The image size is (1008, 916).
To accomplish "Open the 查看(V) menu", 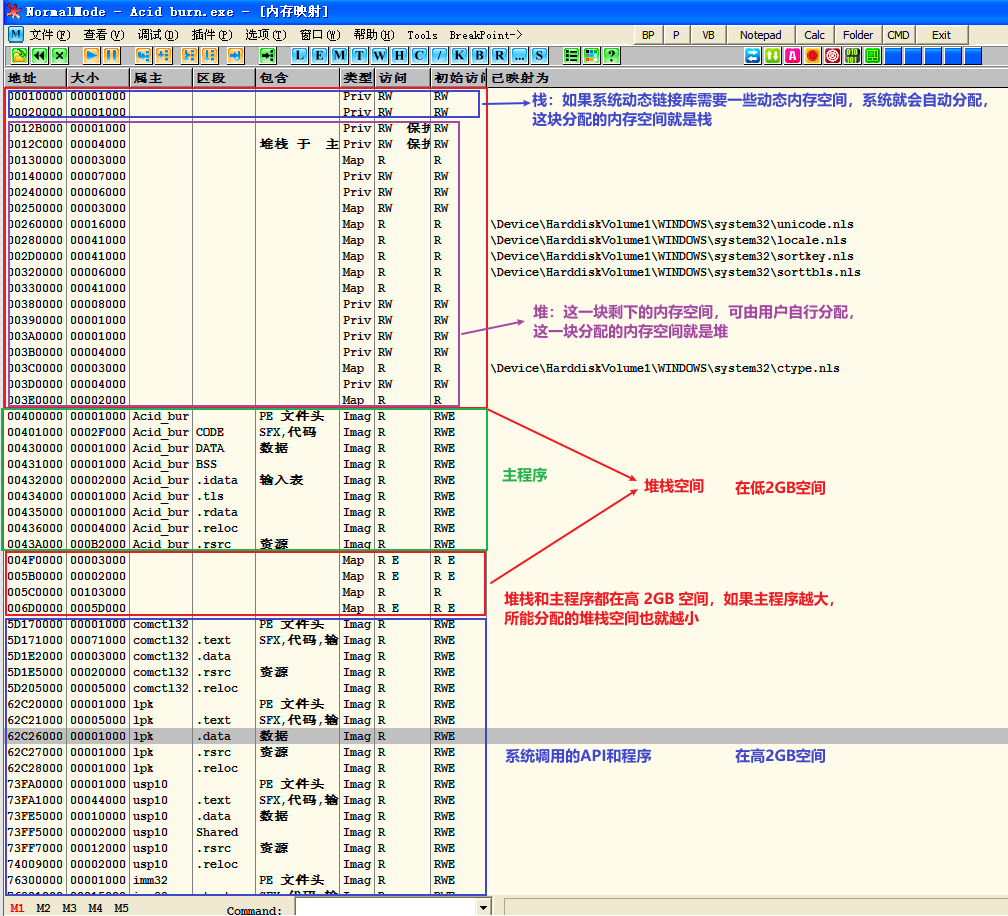I will (x=104, y=35).
